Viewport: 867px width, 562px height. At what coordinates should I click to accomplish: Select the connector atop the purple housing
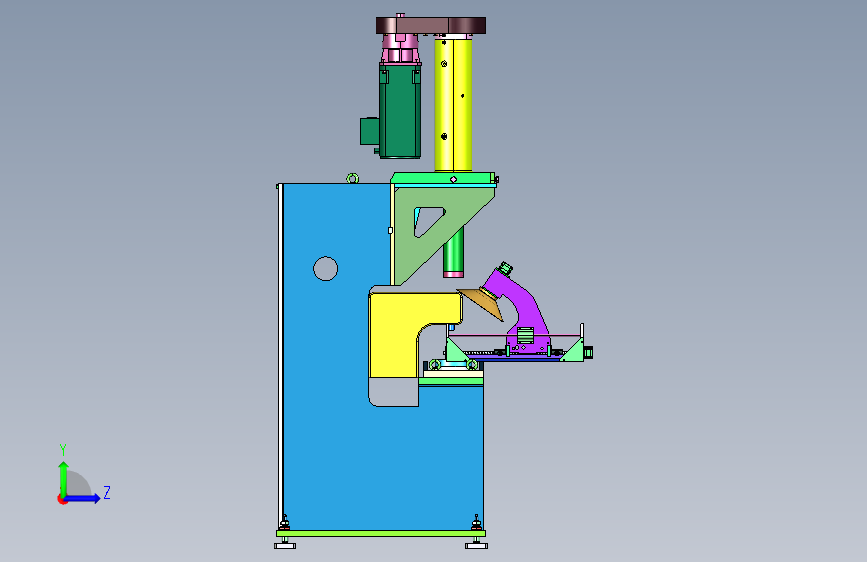[x=505, y=269]
